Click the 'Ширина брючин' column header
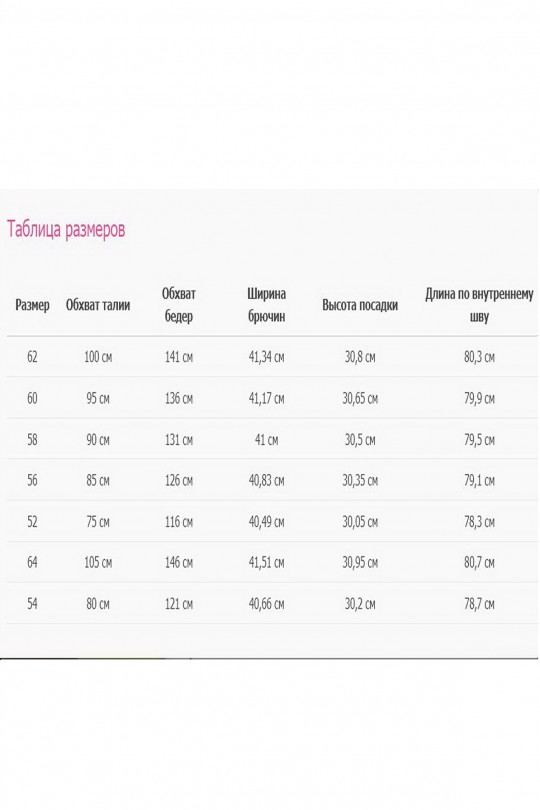 pos(267,305)
